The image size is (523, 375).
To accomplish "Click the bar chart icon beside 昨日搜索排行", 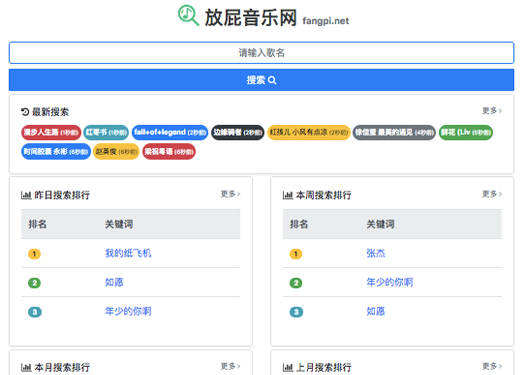I will (26, 195).
